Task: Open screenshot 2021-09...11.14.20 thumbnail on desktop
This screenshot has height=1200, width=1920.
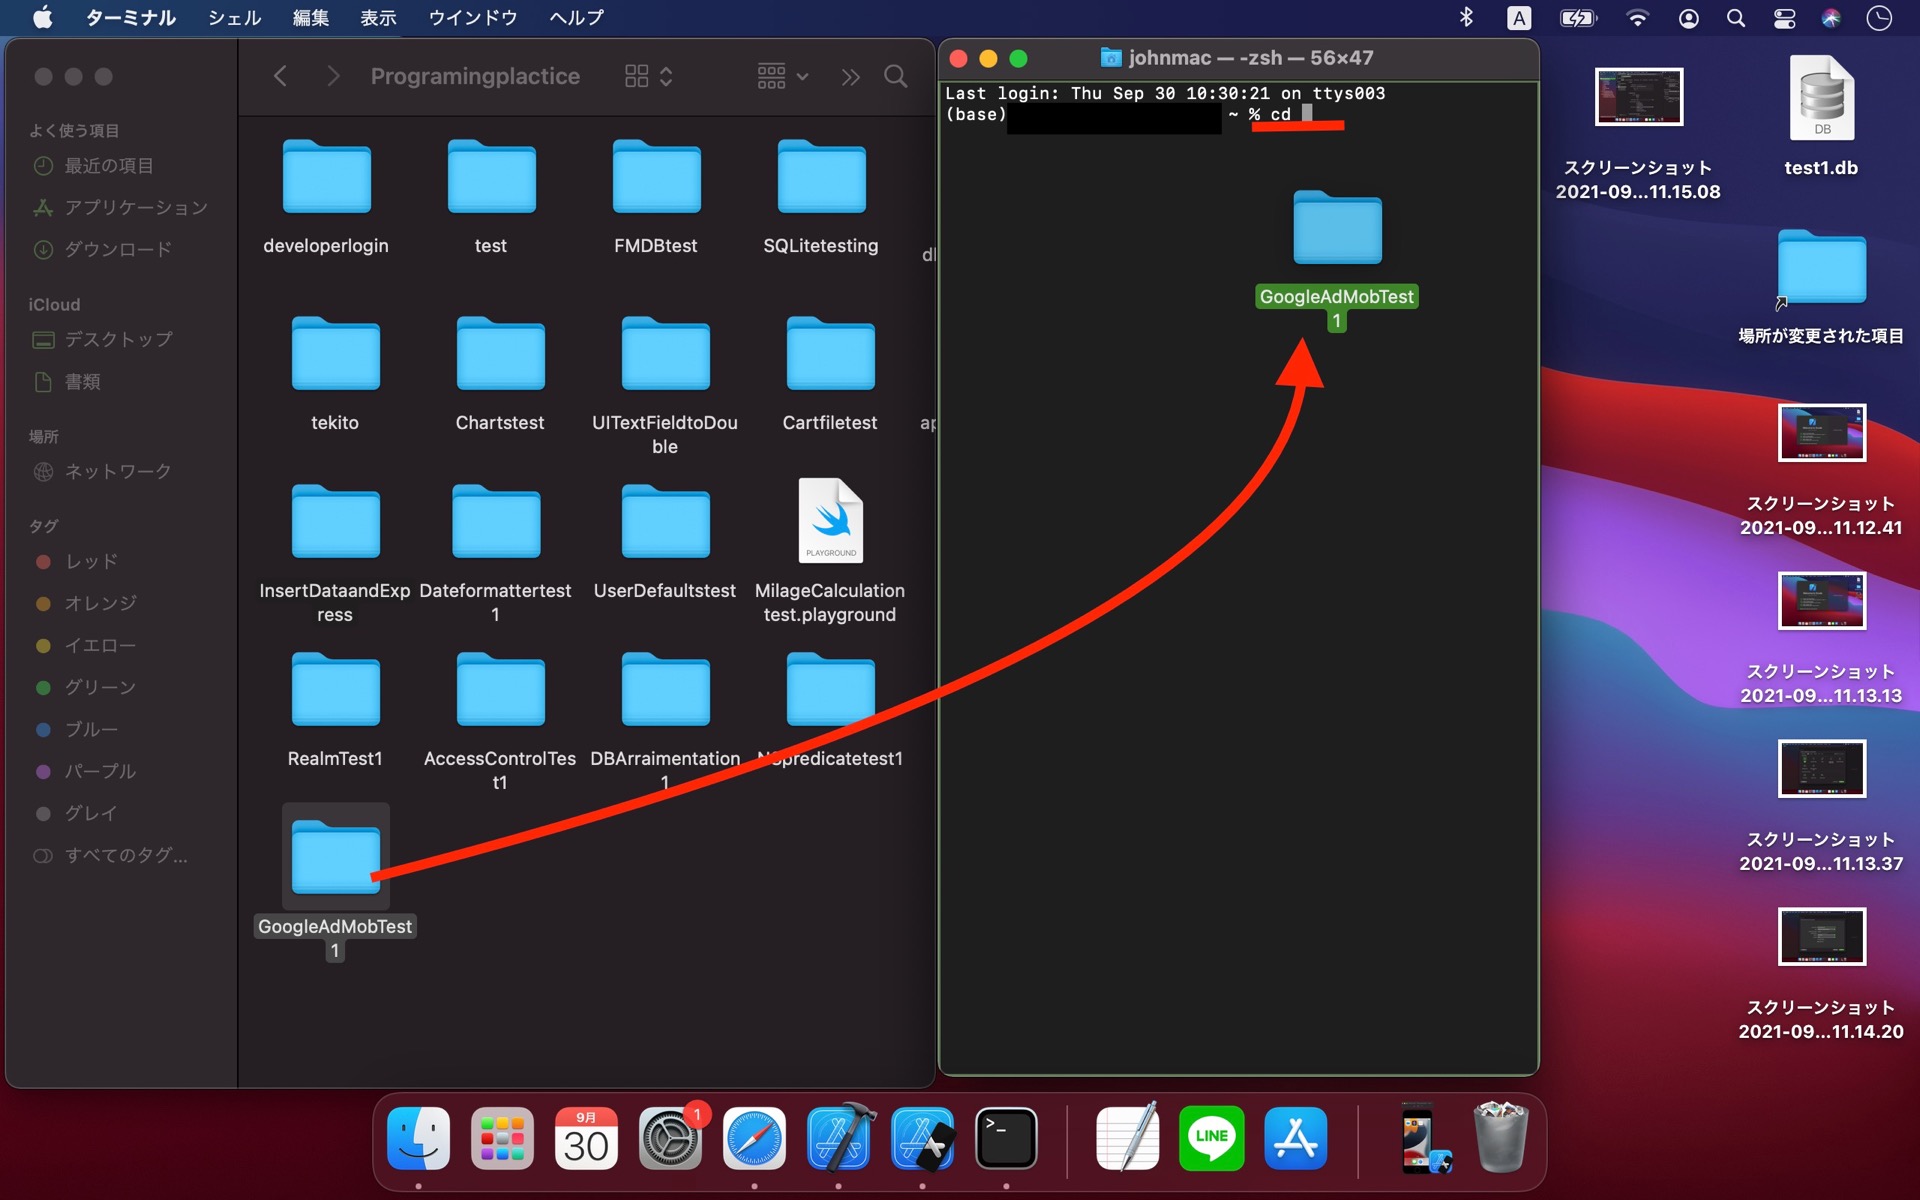Action: click(1821, 936)
